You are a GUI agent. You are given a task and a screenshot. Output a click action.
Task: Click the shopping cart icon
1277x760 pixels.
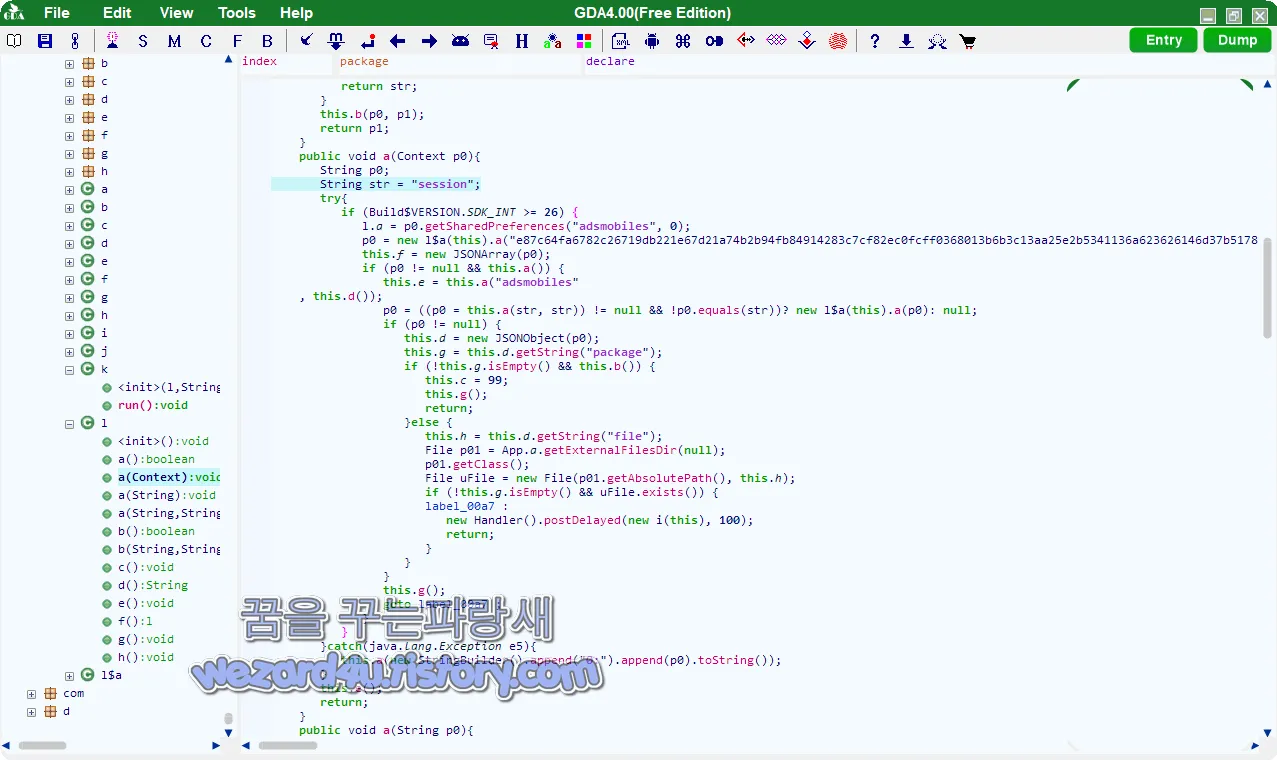tap(968, 41)
